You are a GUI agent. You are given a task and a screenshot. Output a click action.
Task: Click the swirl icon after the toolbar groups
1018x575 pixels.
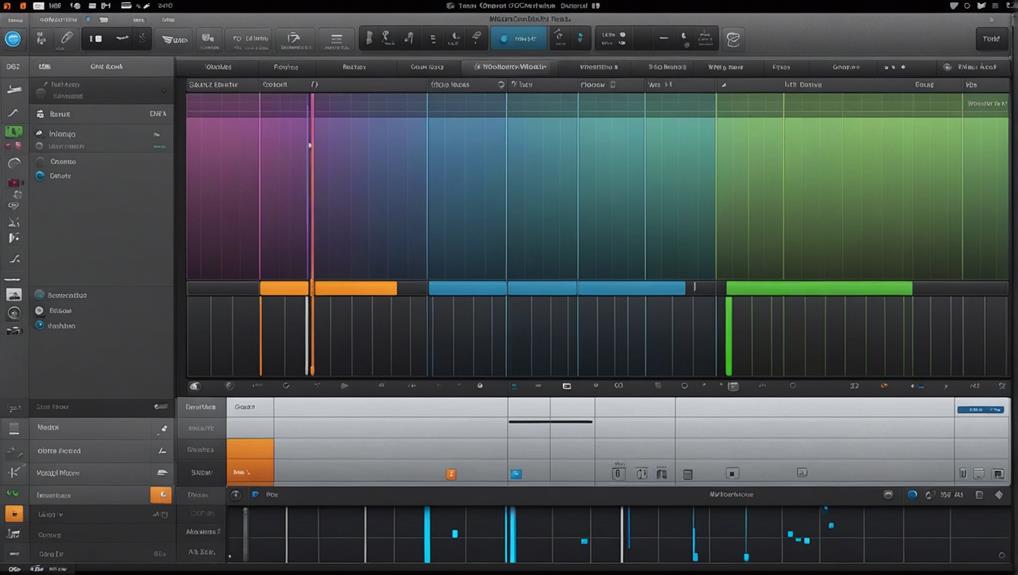point(733,40)
